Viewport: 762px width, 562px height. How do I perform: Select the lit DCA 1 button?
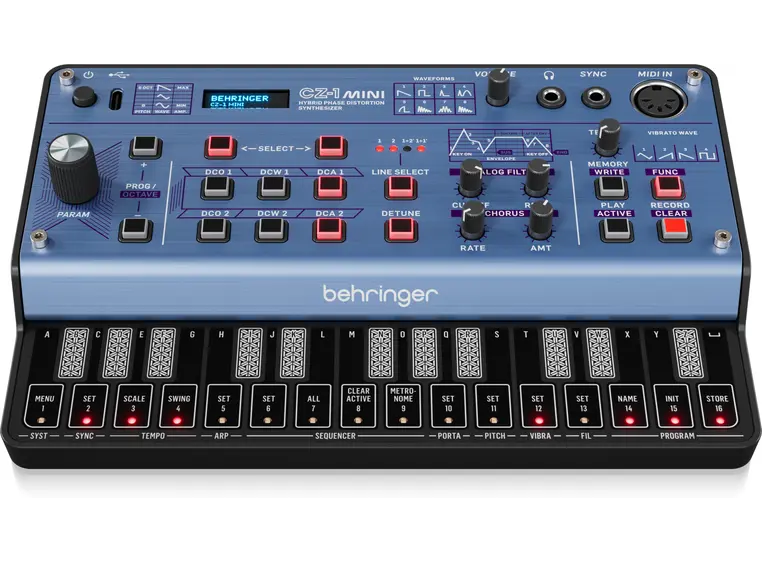[330, 188]
